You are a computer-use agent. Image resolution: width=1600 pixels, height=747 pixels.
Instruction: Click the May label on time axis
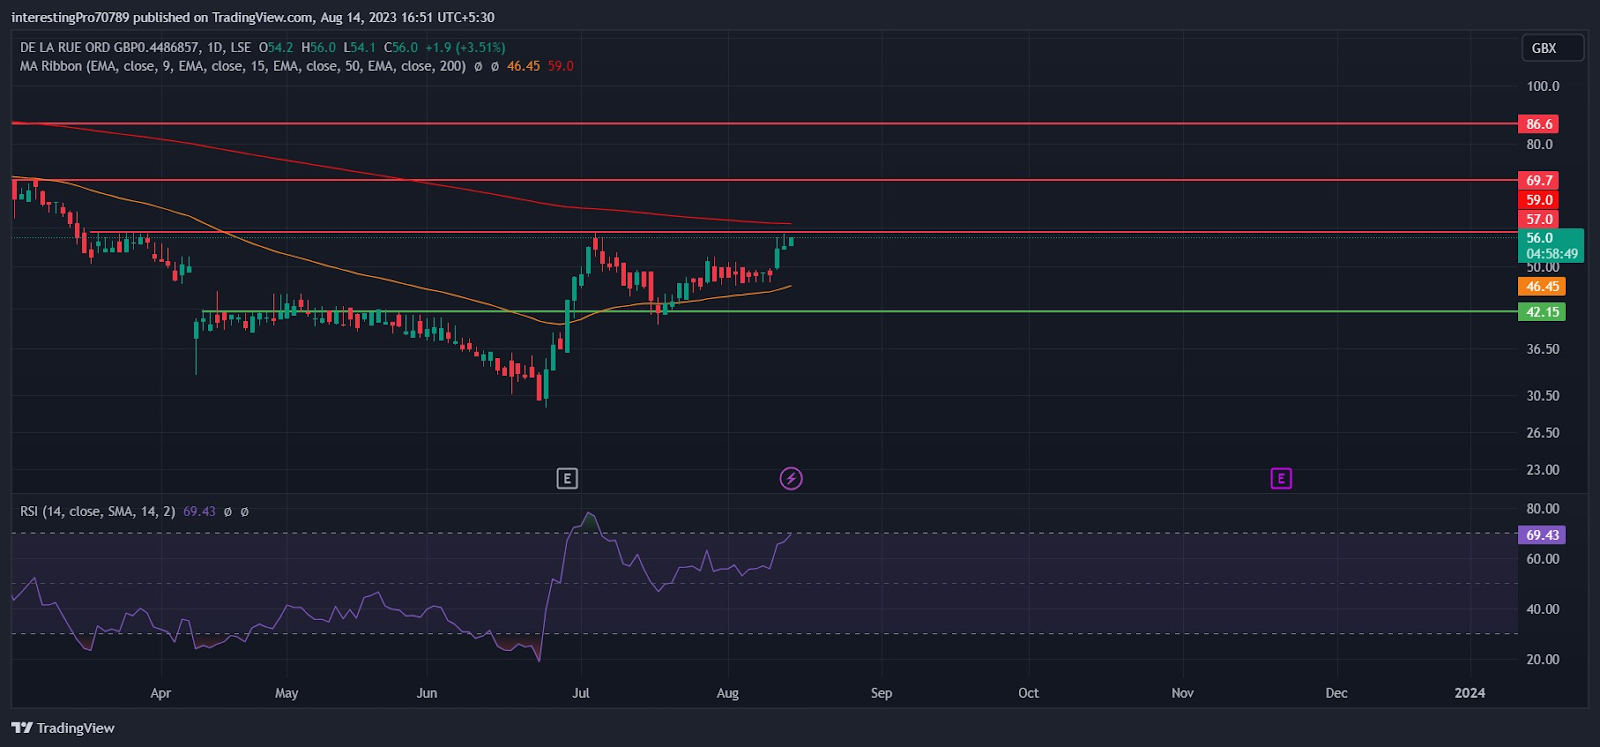click(x=286, y=693)
